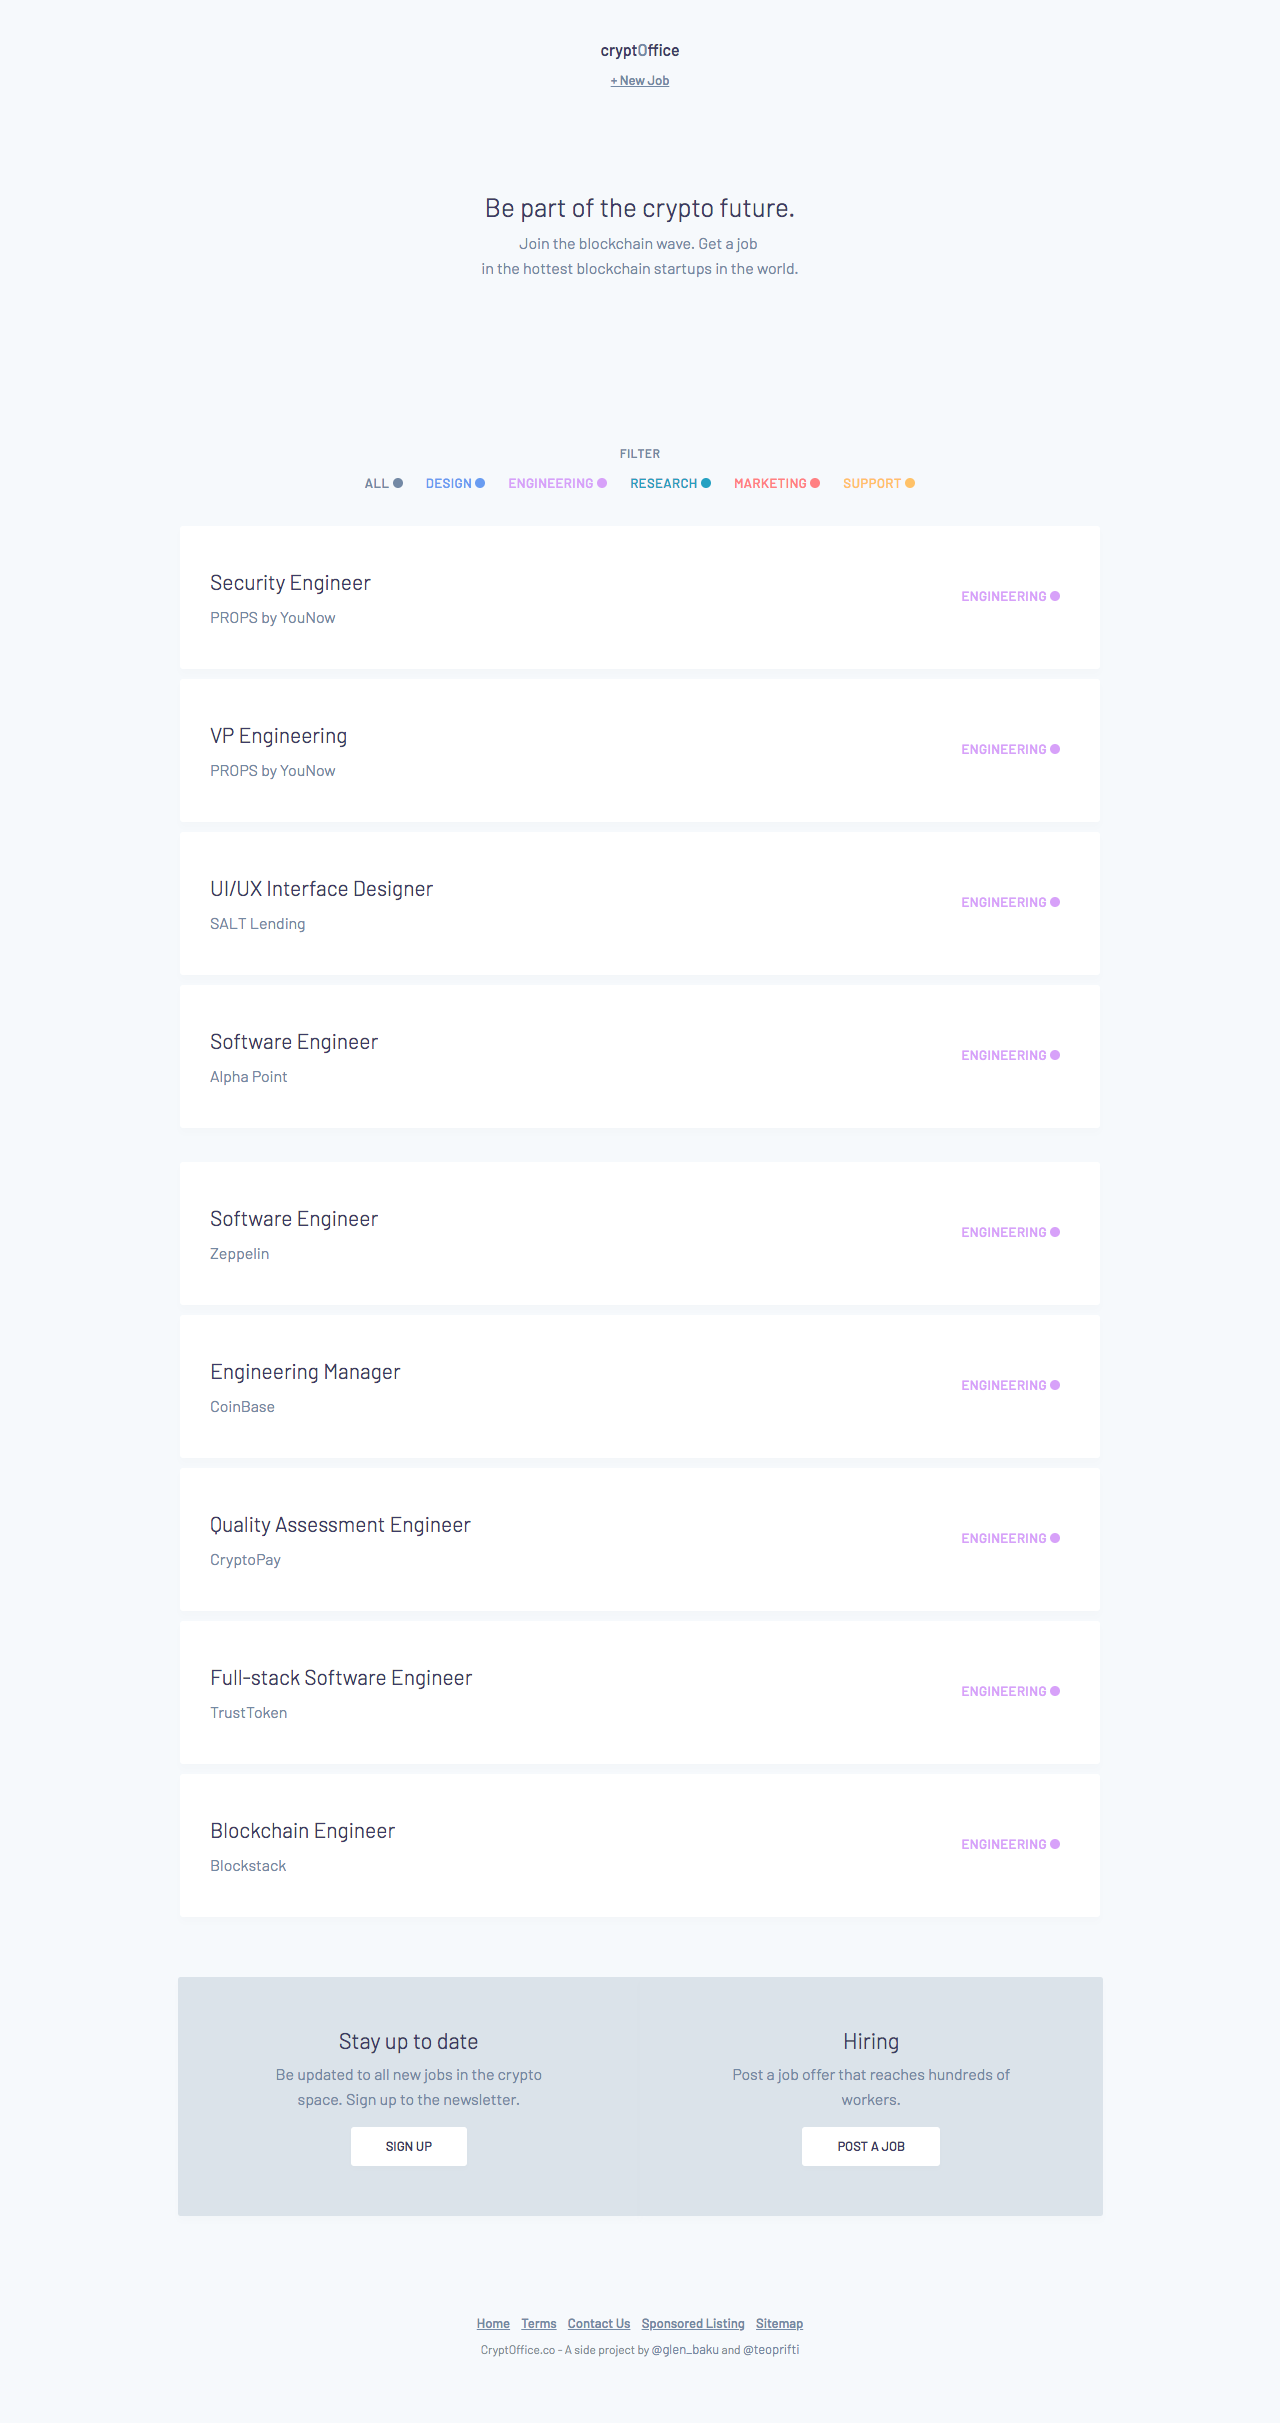The width and height of the screenshot is (1280, 2423).
Task: Click the POST A JOB button under Hiring
Action: 870,2145
